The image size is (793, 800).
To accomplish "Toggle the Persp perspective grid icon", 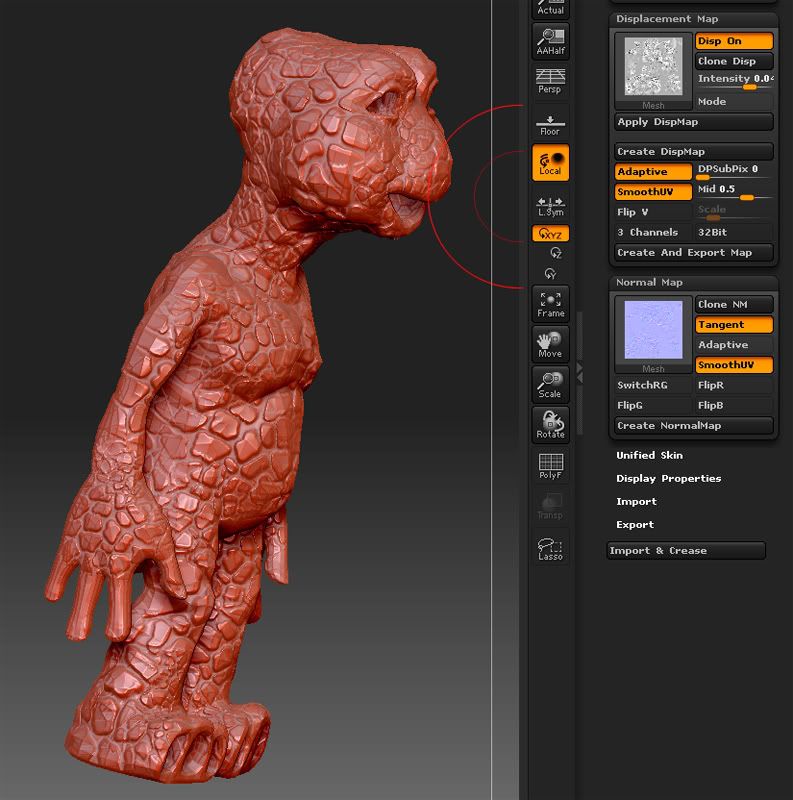I will pyautogui.click(x=550, y=81).
